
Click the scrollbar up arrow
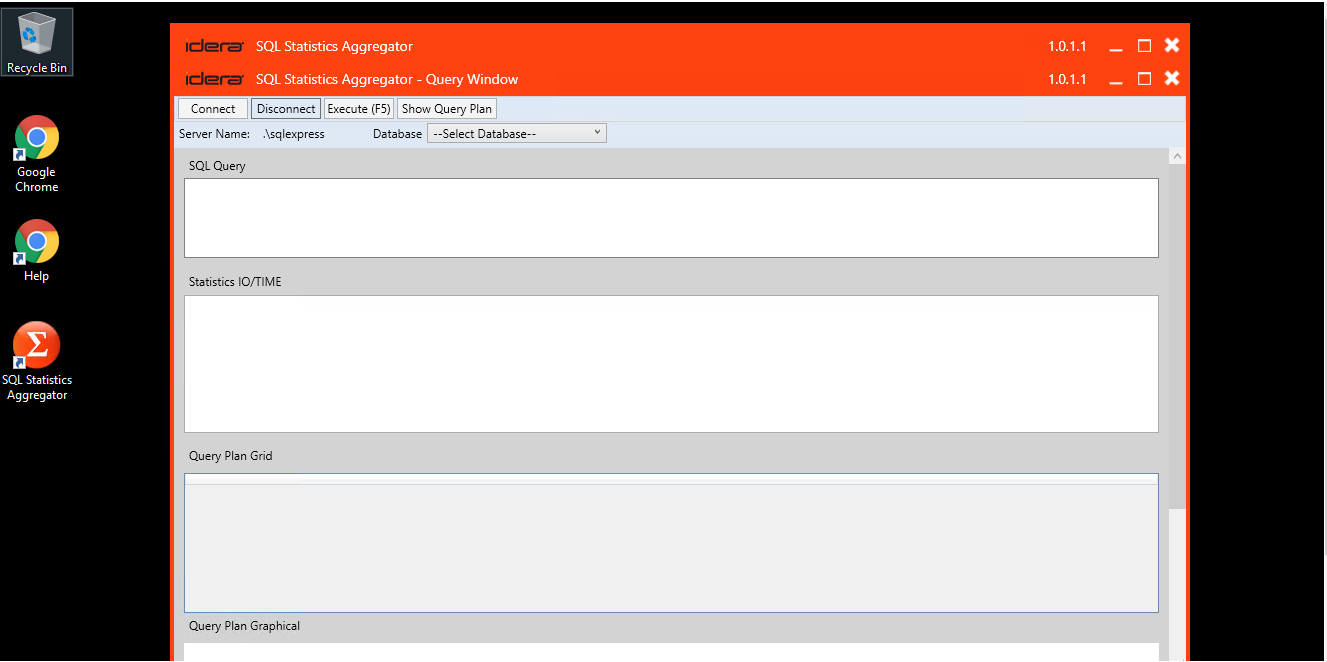1177,157
